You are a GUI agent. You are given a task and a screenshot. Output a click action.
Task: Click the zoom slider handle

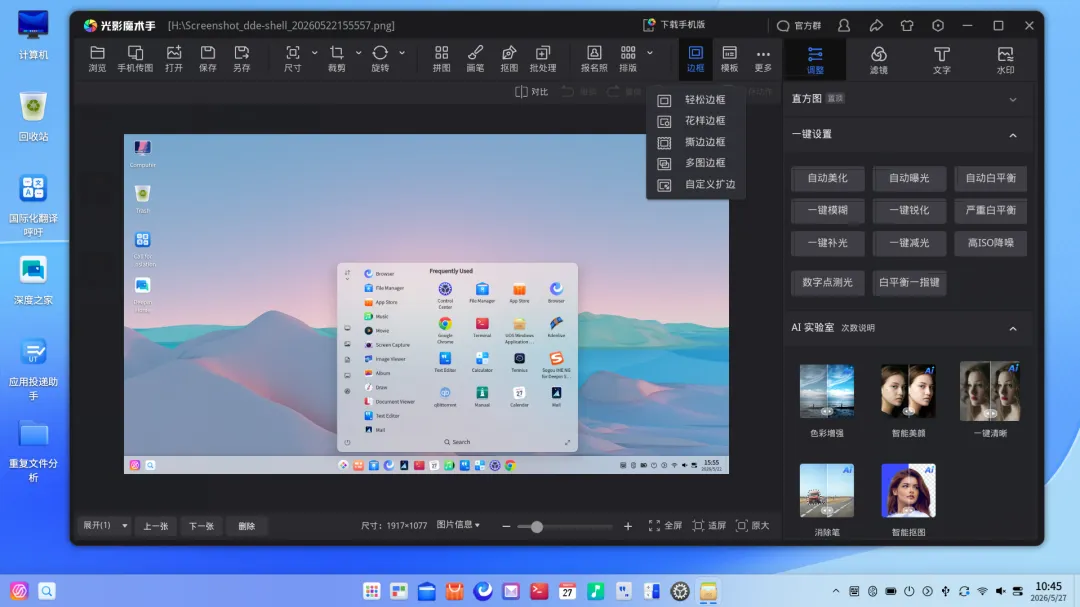537,527
